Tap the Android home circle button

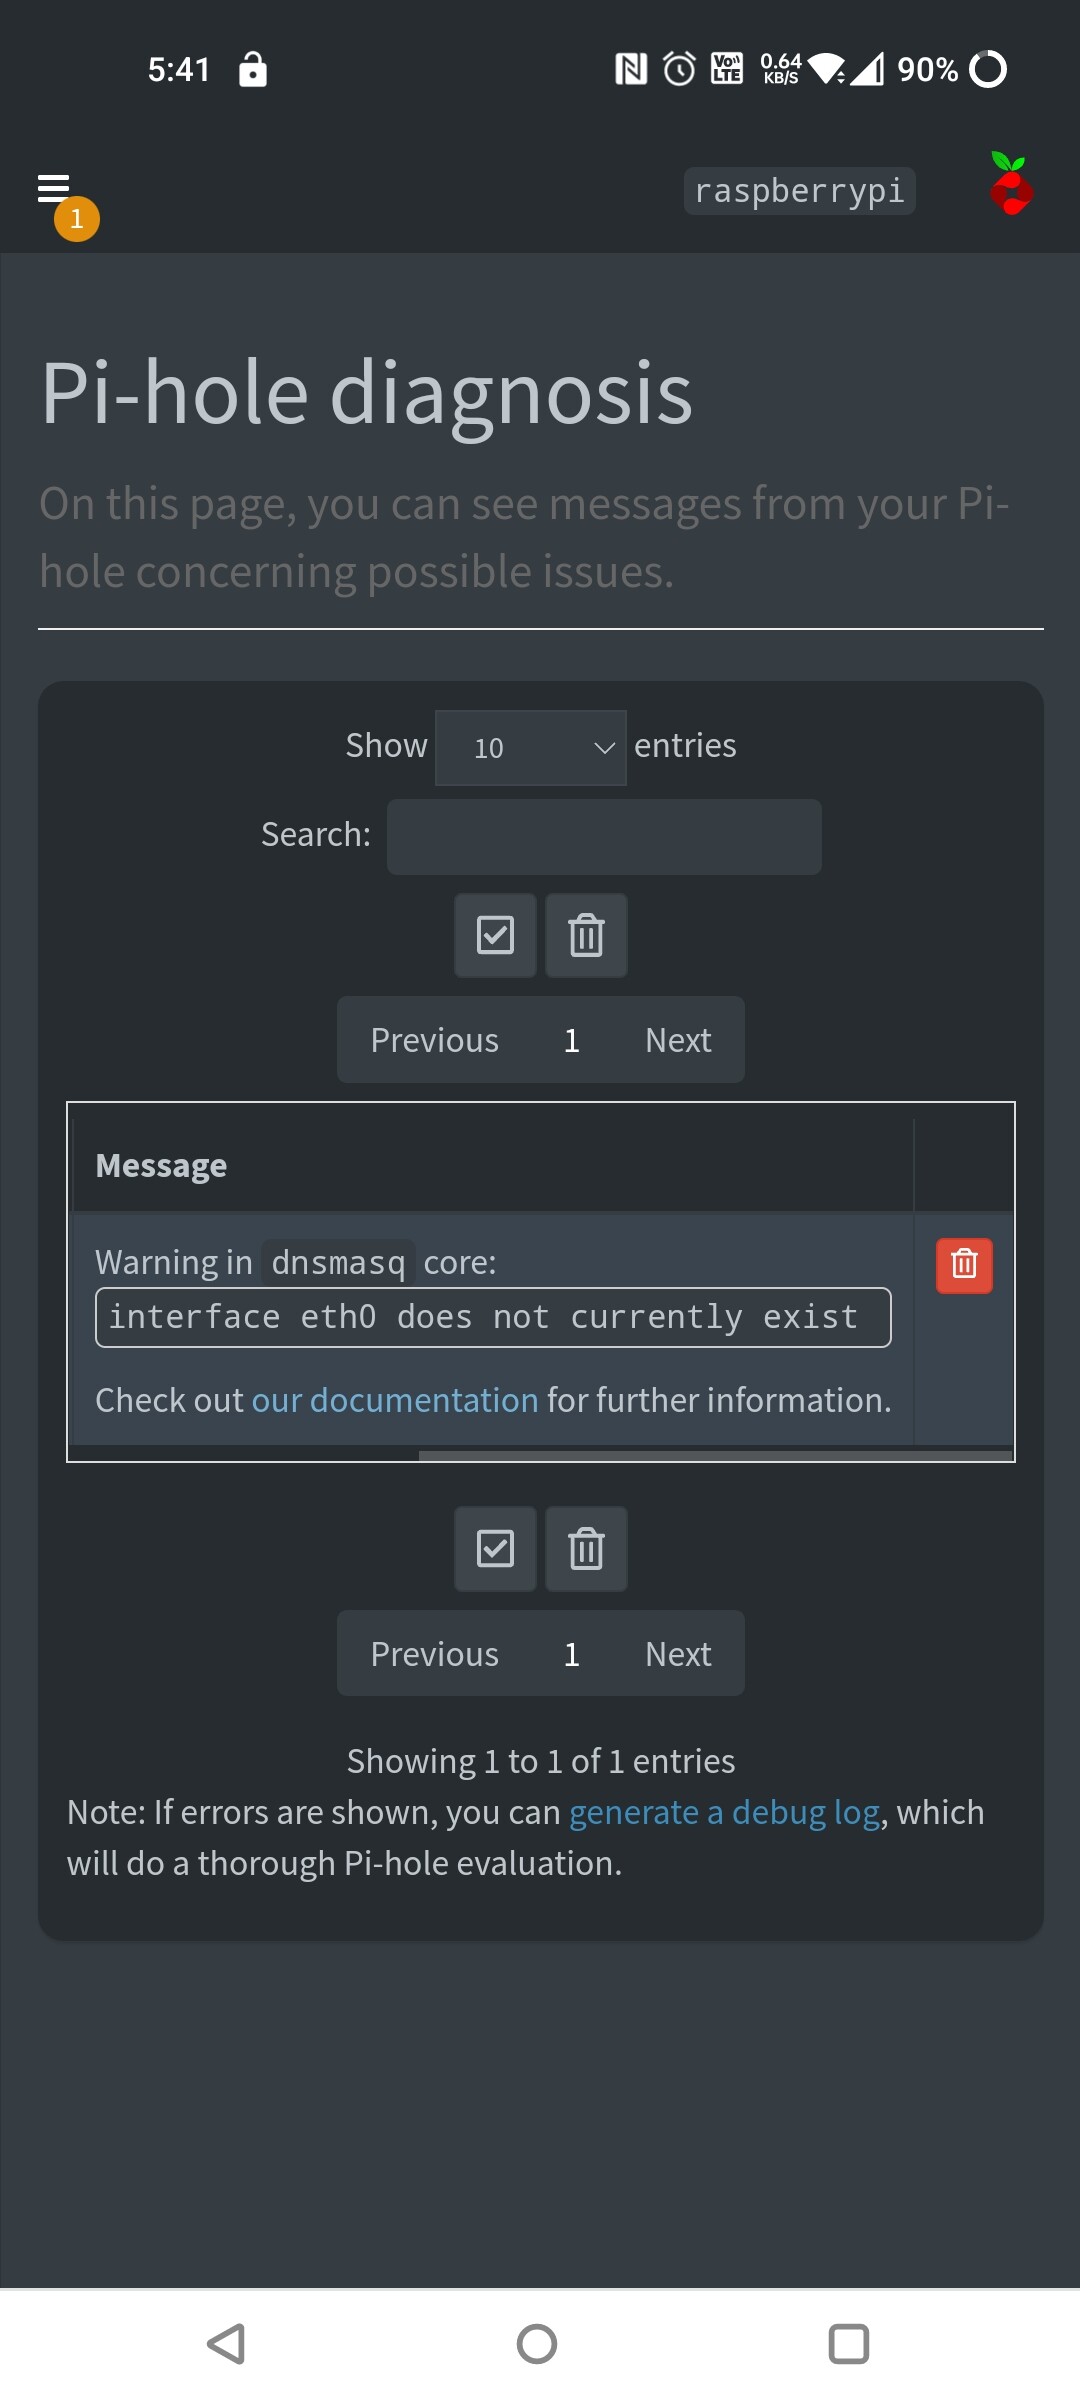537,2343
